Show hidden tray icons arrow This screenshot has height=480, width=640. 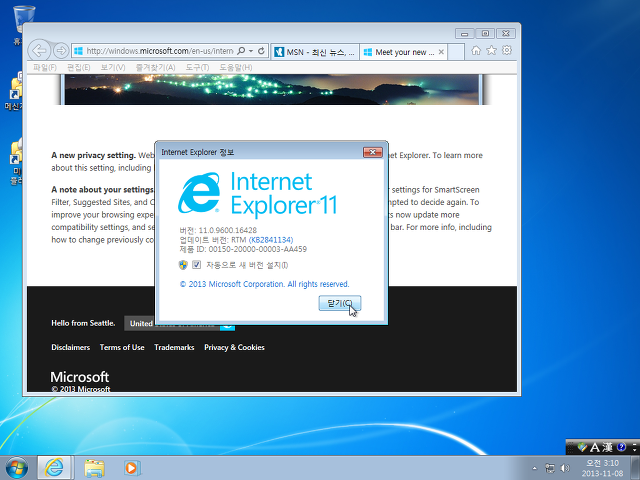click(x=534, y=468)
